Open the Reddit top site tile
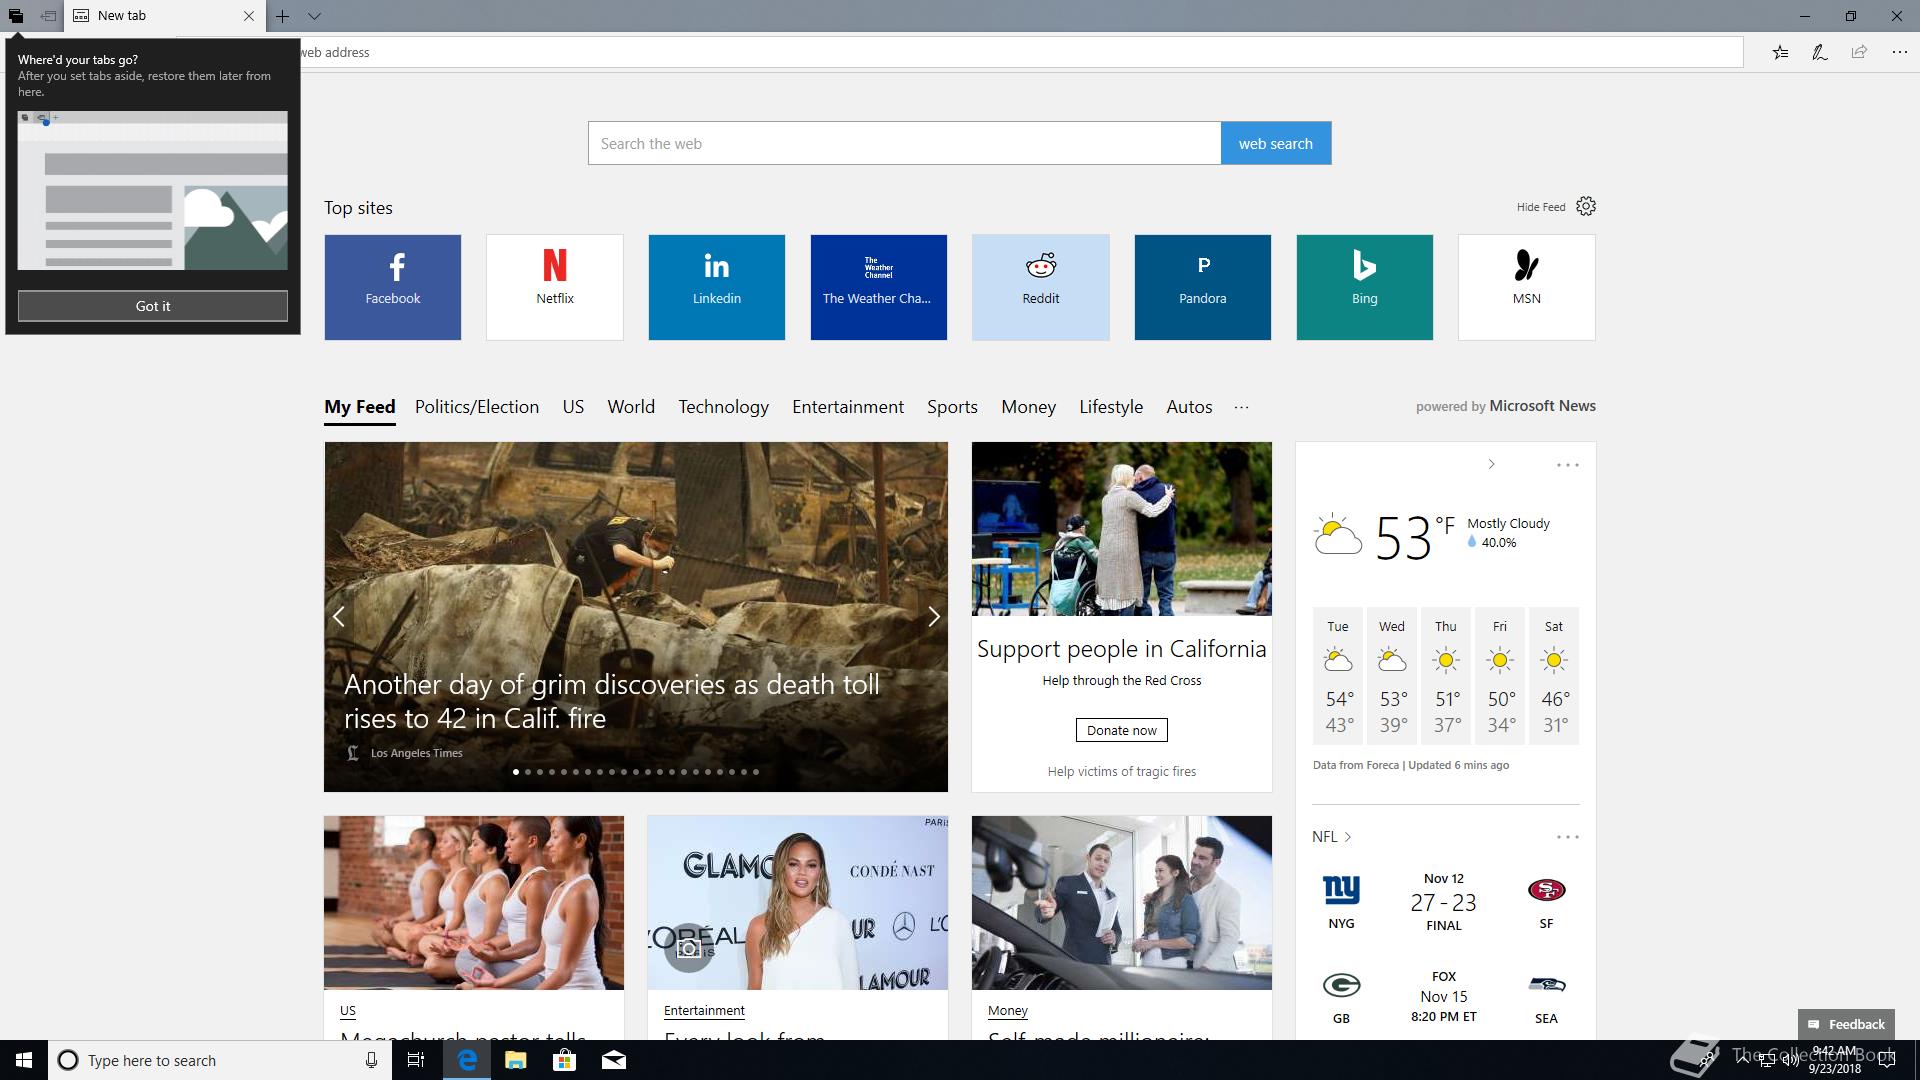 click(1041, 287)
